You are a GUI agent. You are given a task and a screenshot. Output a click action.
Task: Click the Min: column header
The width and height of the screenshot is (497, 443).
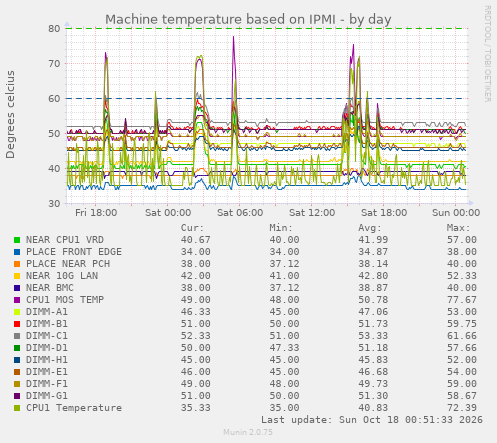pos(281,228)
